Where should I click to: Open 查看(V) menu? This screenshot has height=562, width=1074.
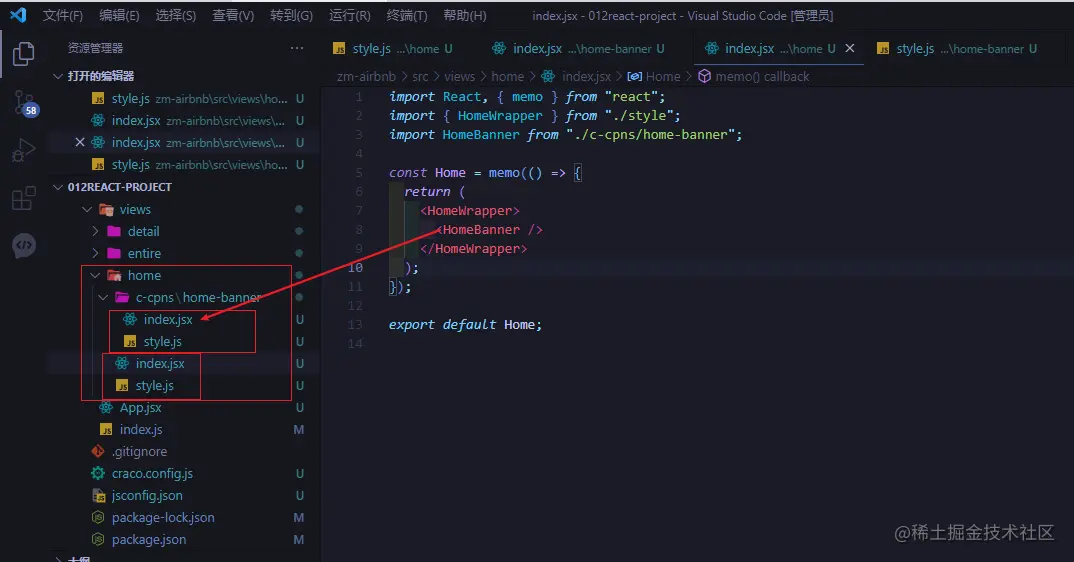(233, 15)
